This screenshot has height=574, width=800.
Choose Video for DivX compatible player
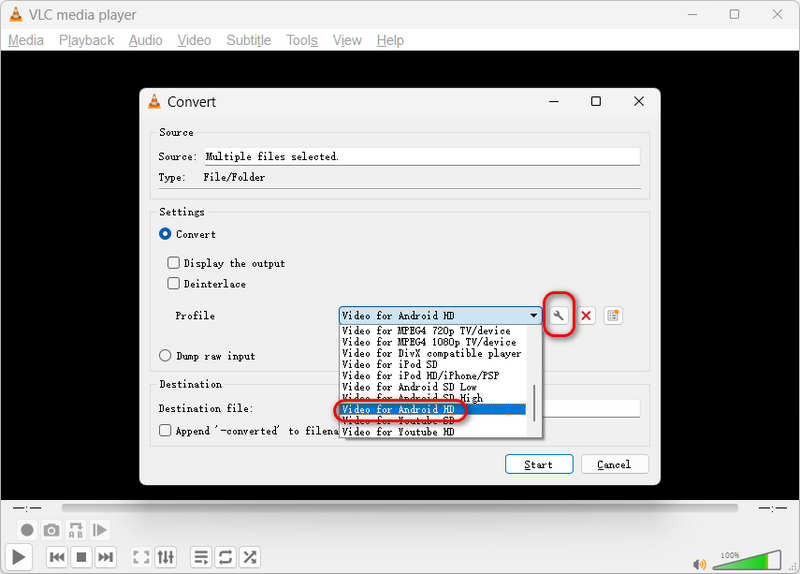433,353
